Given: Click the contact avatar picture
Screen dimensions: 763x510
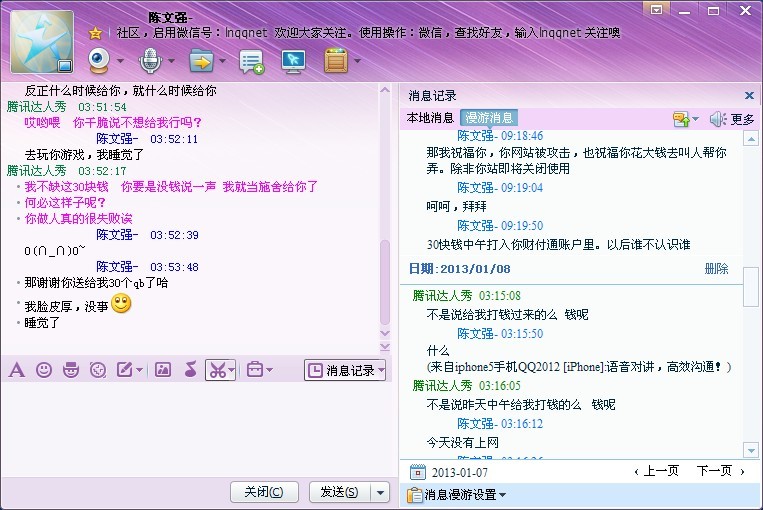Looking at the screenshot, I should [x=42, y=42].
